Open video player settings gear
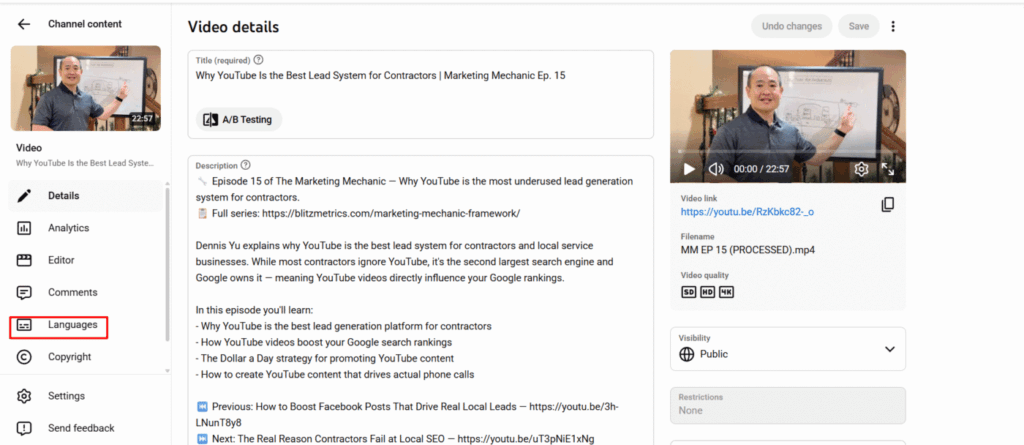This screenshot has height=445, width=1024. tap(861, 169)
